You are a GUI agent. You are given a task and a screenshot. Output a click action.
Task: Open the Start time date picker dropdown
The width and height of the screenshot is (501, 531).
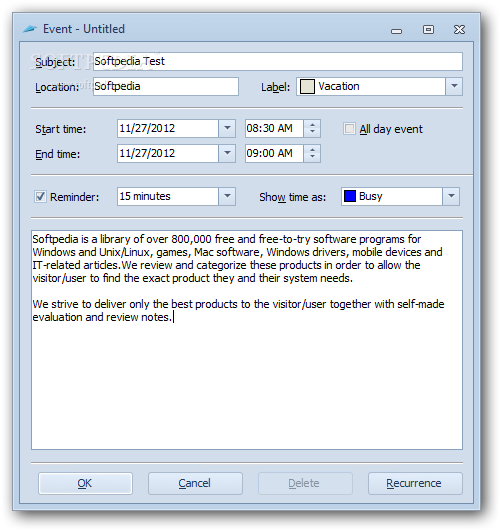click(x=227, y=128)
